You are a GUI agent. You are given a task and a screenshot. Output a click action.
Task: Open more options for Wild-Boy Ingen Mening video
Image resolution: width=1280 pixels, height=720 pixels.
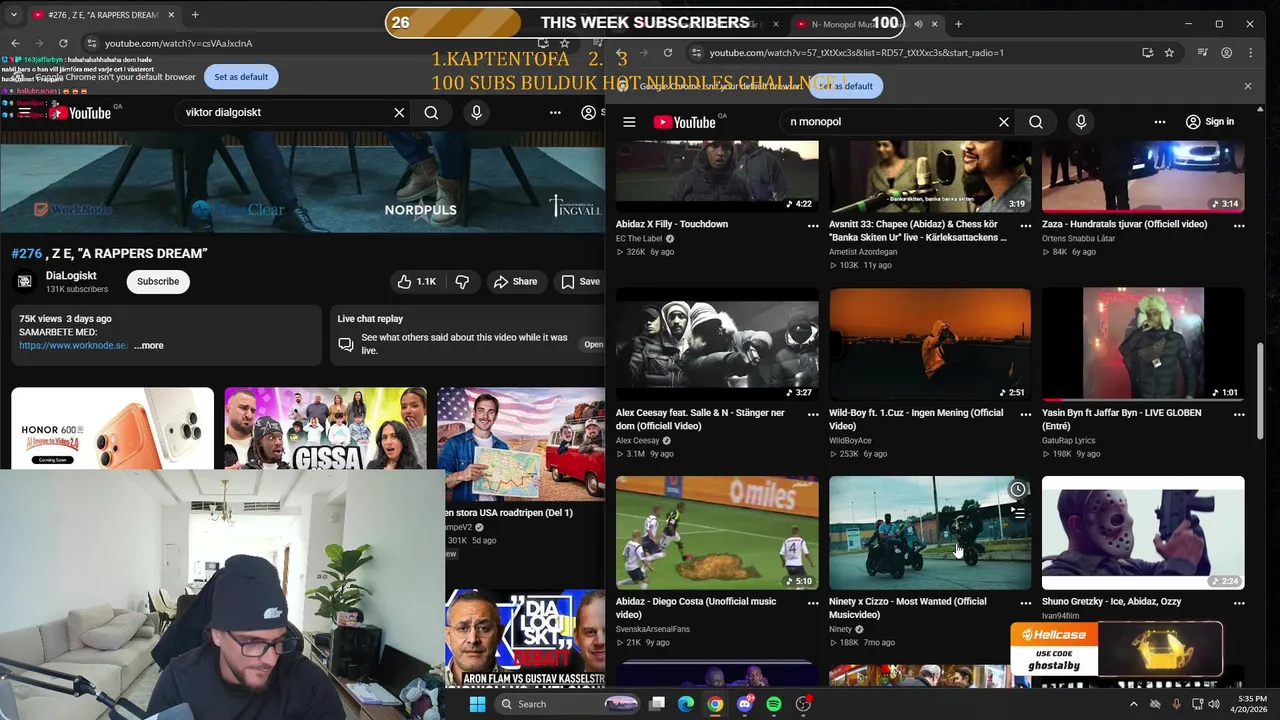coord(1026,414)
